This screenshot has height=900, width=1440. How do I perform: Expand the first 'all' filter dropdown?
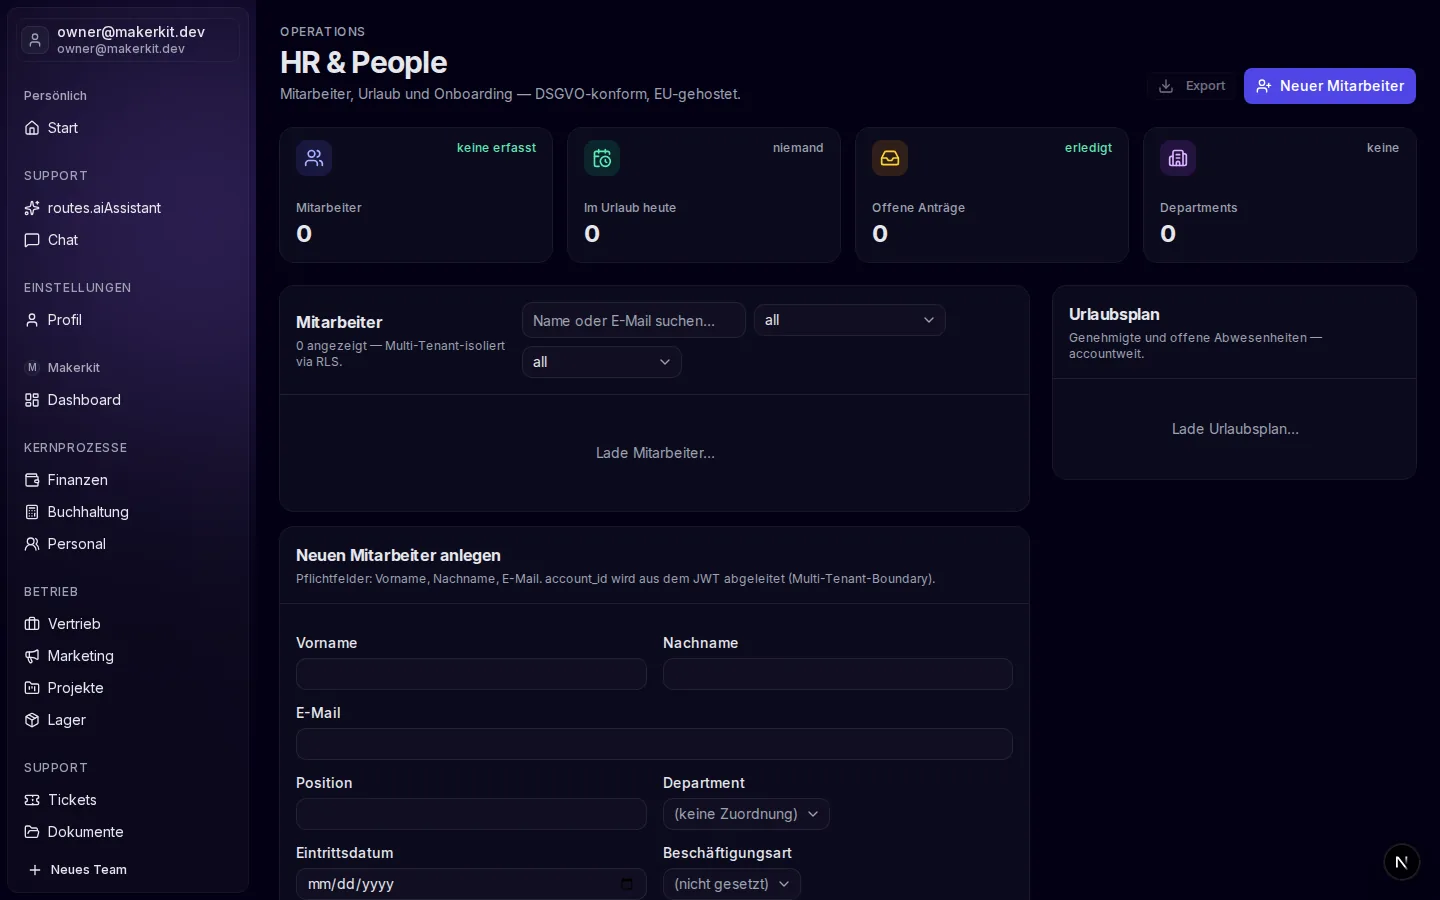(850, 320)
